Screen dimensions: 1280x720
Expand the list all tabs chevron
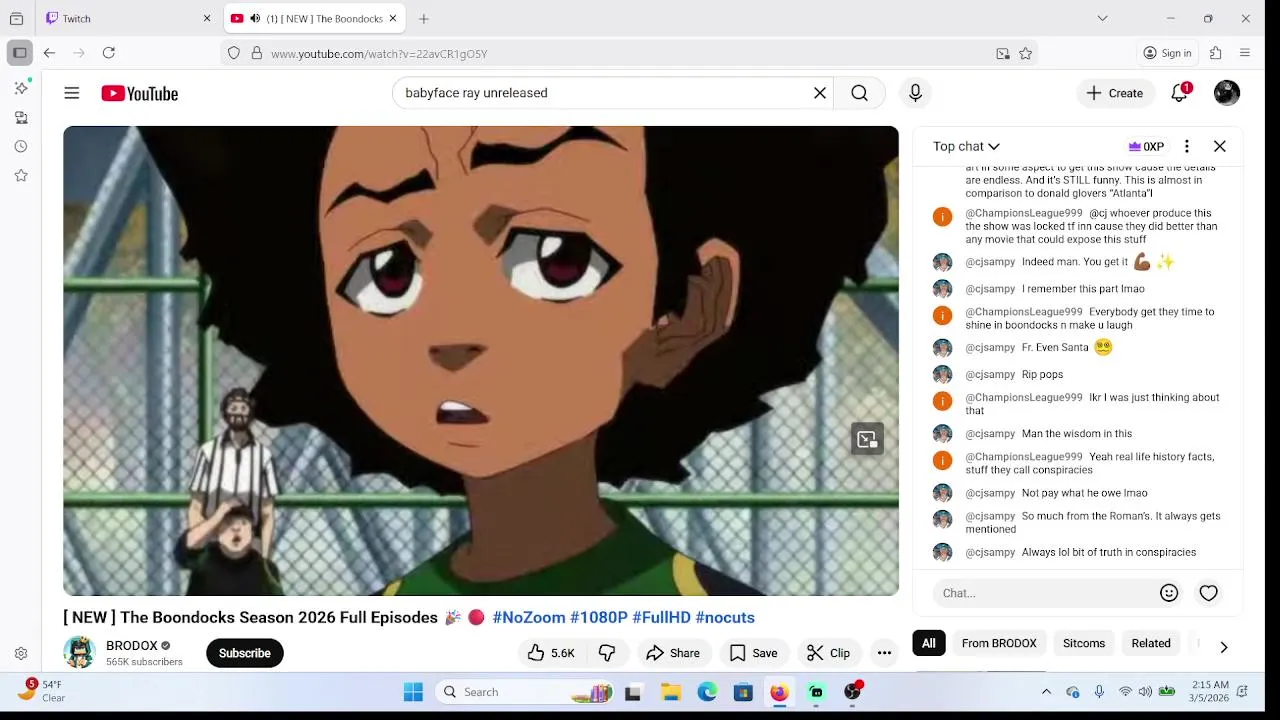point(1102,18)
